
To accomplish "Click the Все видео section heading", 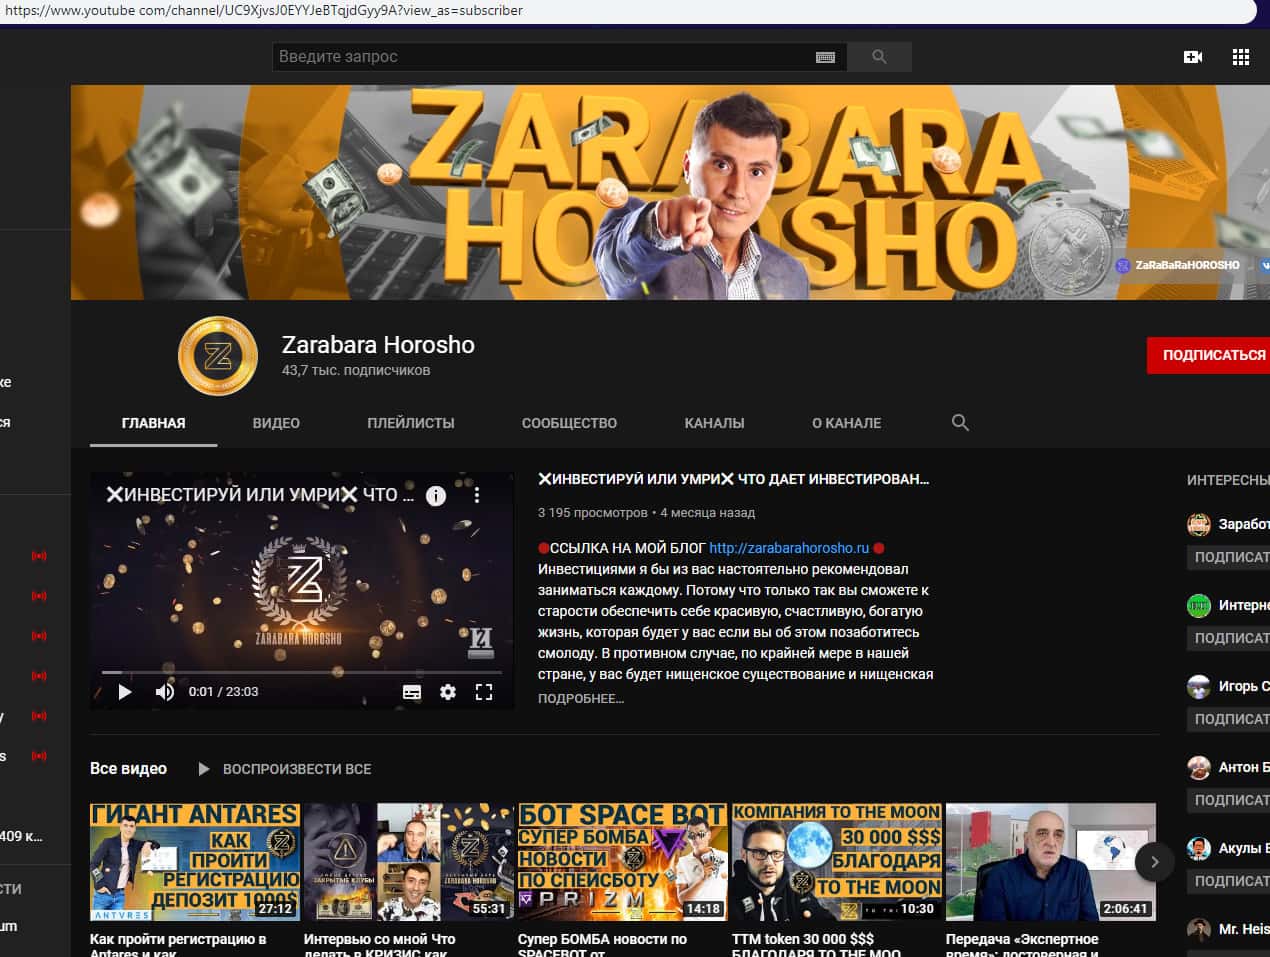I will point(128,769).
